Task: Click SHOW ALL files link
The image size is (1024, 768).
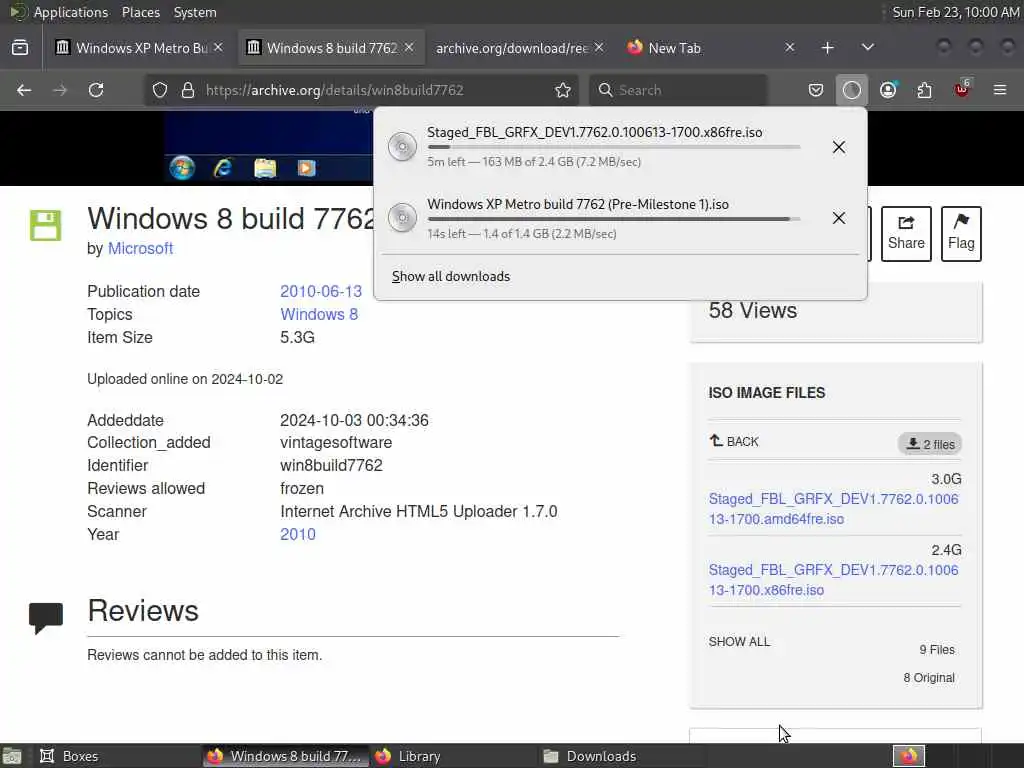Action: [x=739, y=641]
